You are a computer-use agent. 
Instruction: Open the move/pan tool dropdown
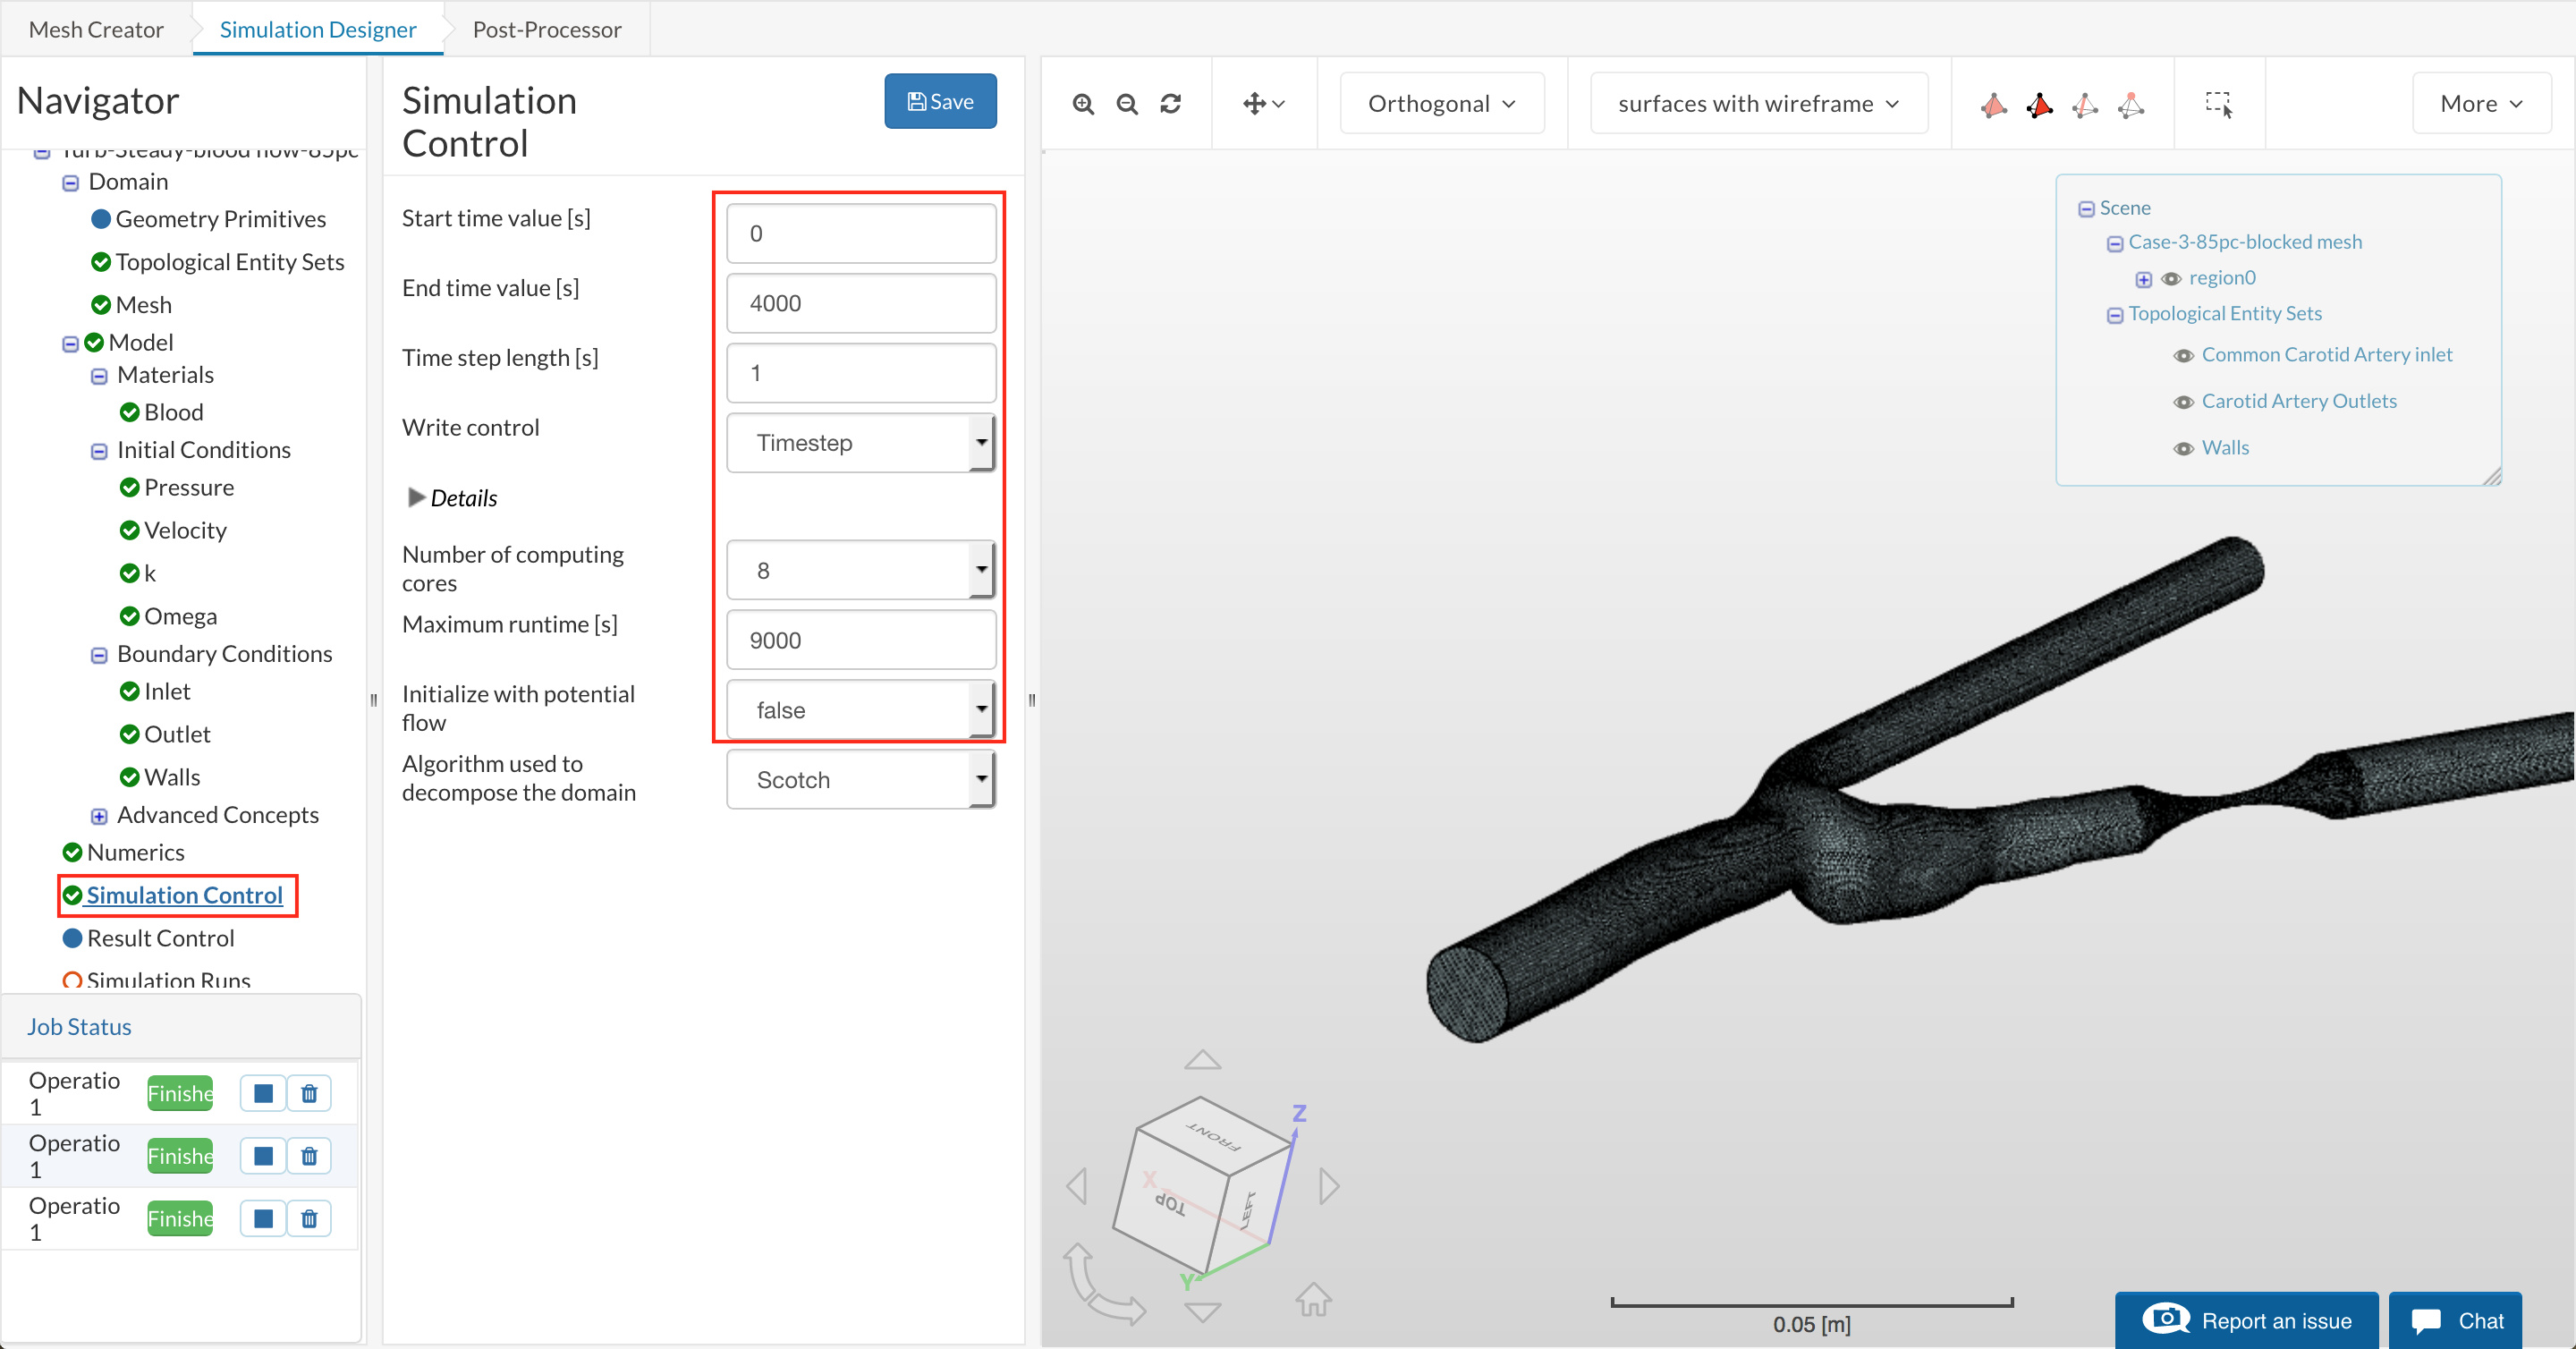(x=1264, y=104)
